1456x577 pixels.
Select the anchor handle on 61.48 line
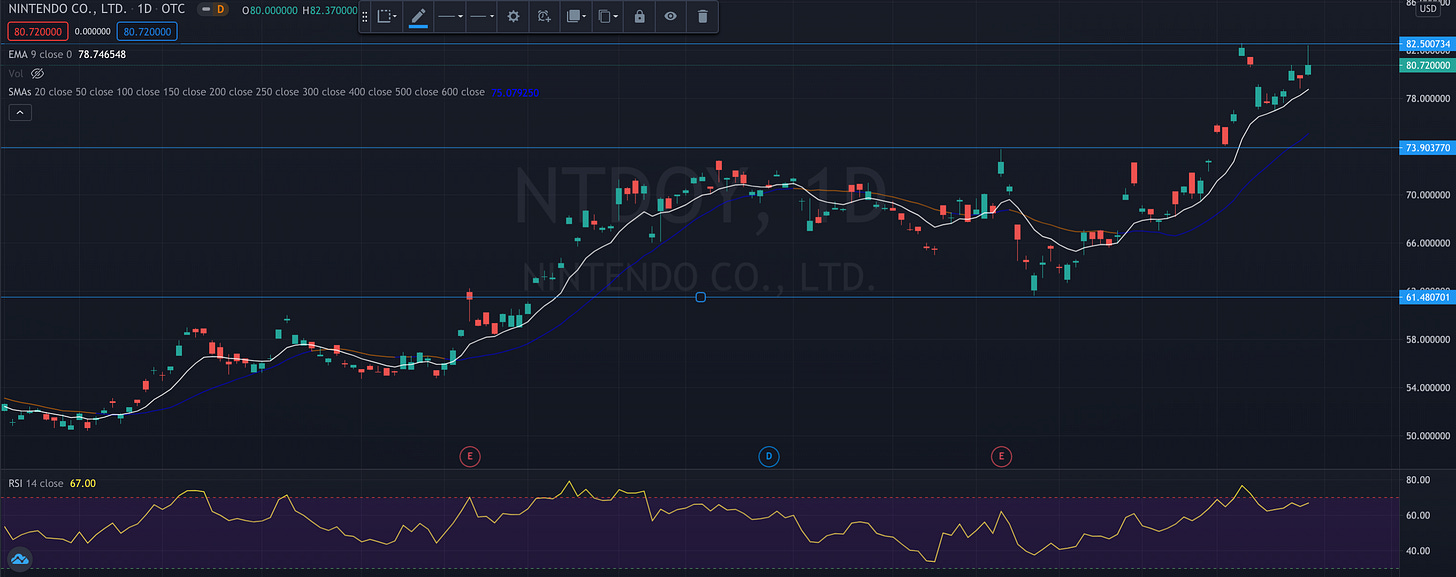pos(700,297)
